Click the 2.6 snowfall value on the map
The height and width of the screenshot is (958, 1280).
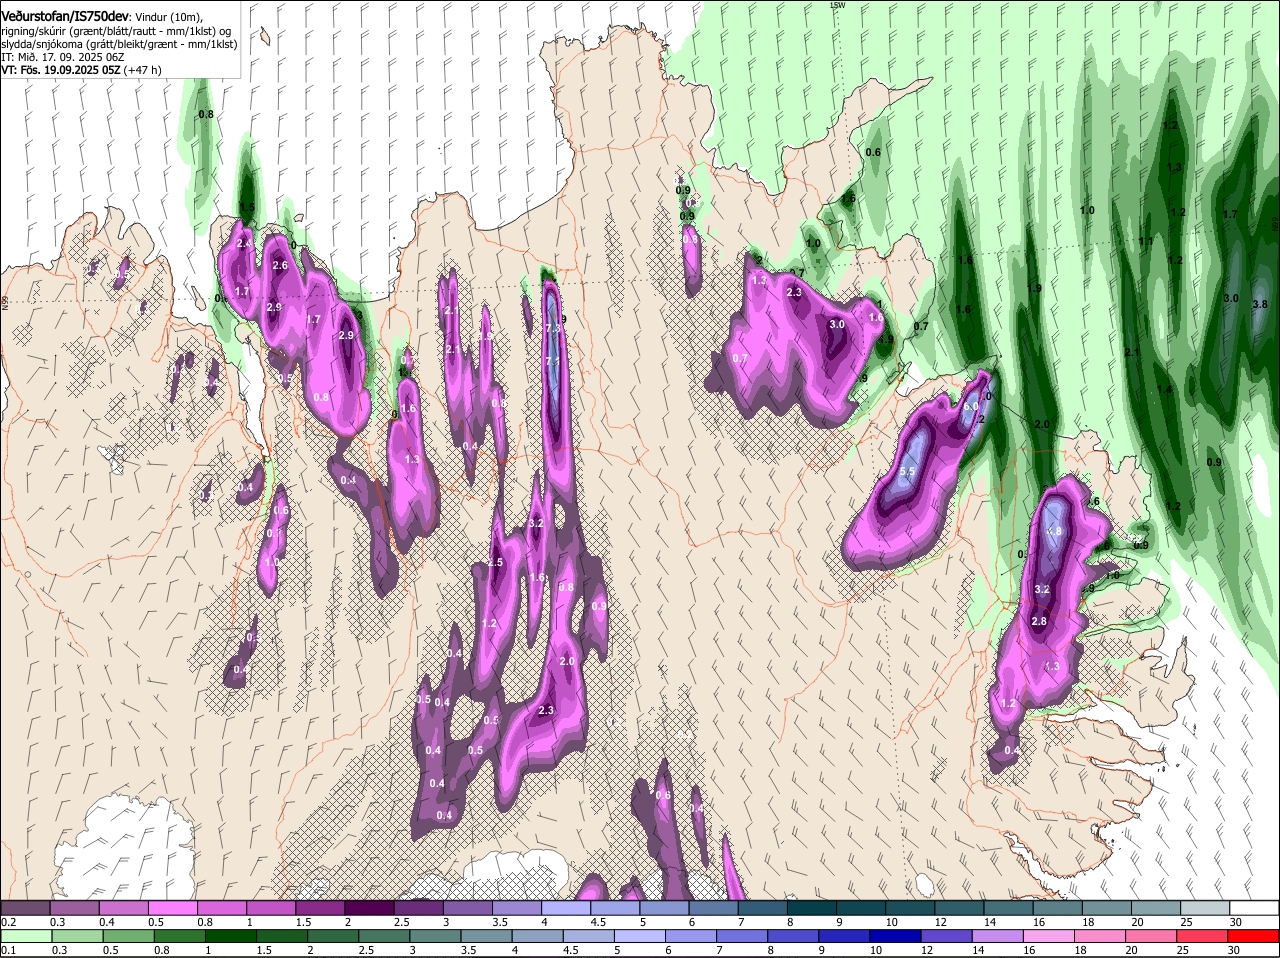pyautogui.click(x=280, y=265)
